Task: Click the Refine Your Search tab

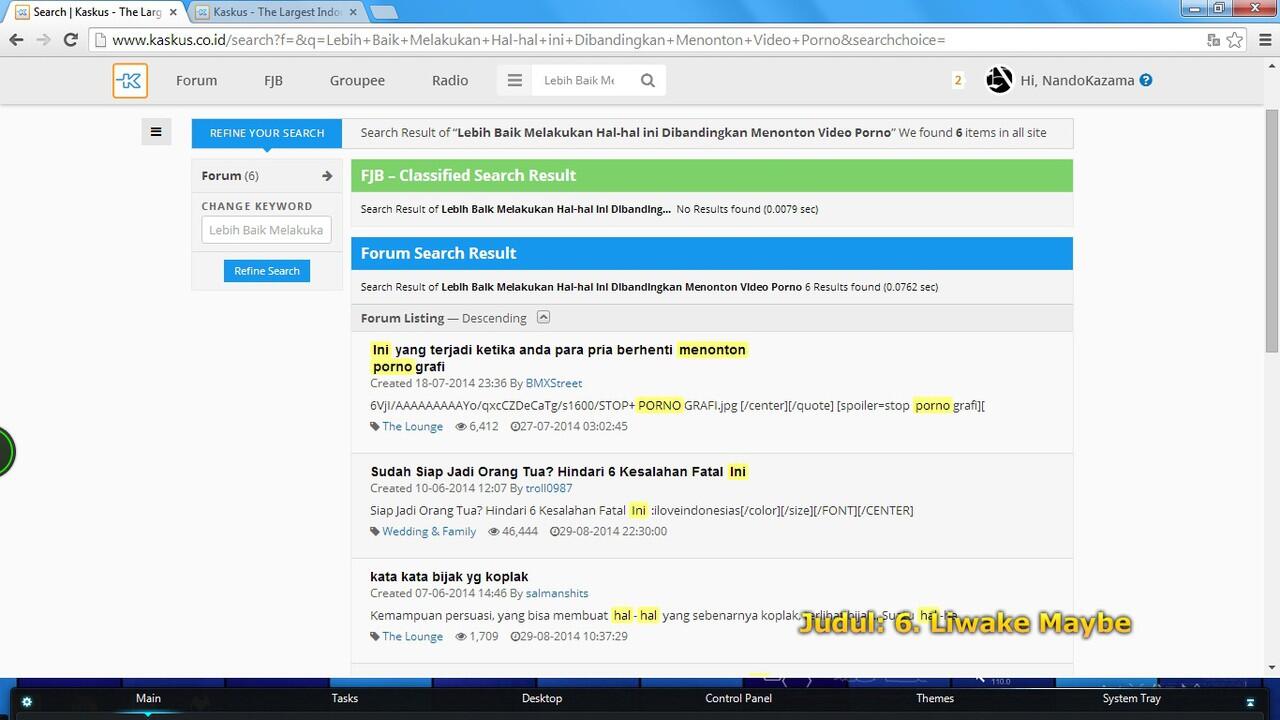Action: (x=267, y=133)
